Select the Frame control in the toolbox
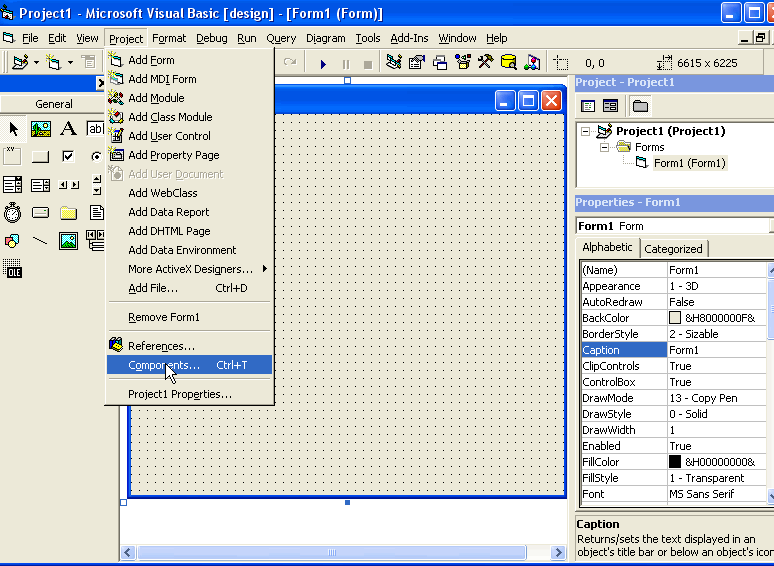774x566 pixels. (x=13, y=157)
